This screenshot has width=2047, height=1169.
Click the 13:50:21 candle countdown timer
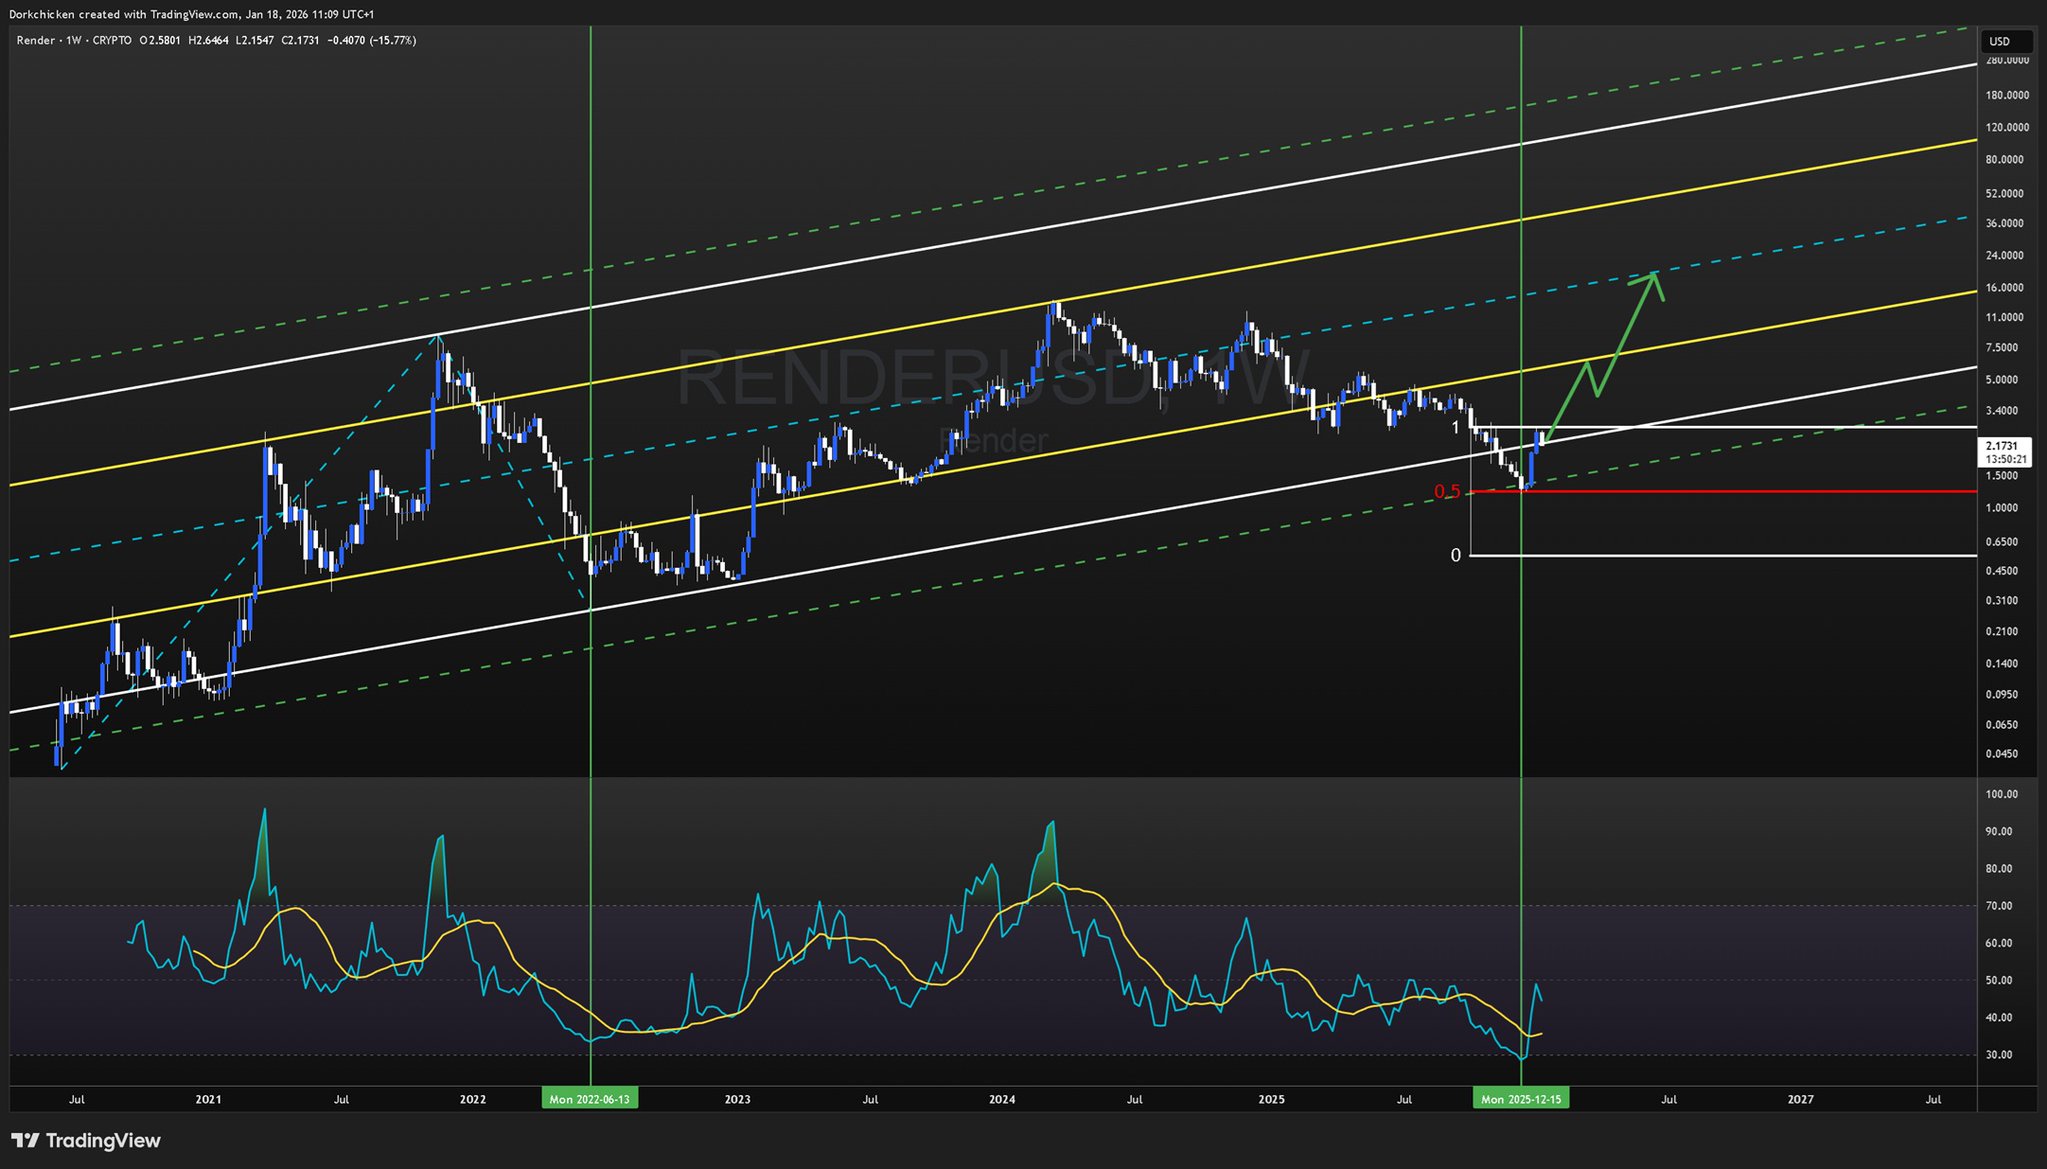pos(2006,459)
